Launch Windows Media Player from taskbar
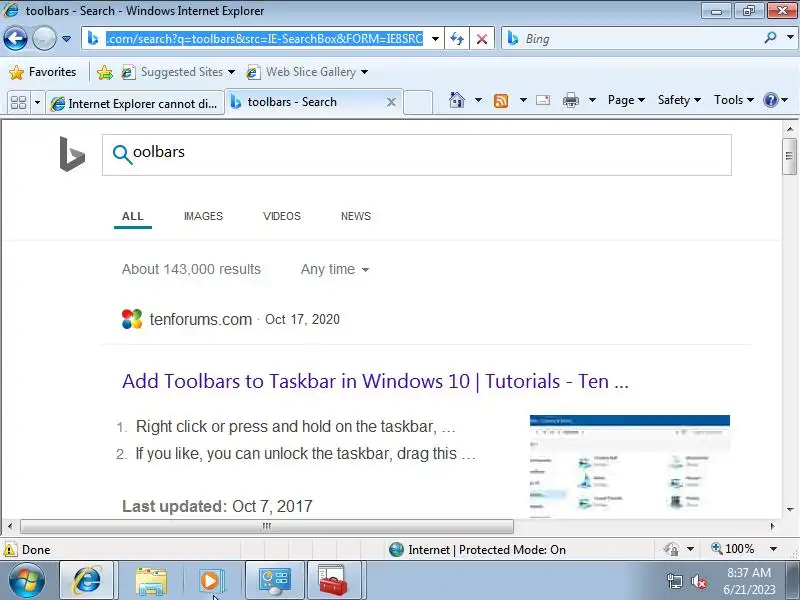The height and width of the screenshot is (600, 800). click(210, 581)
